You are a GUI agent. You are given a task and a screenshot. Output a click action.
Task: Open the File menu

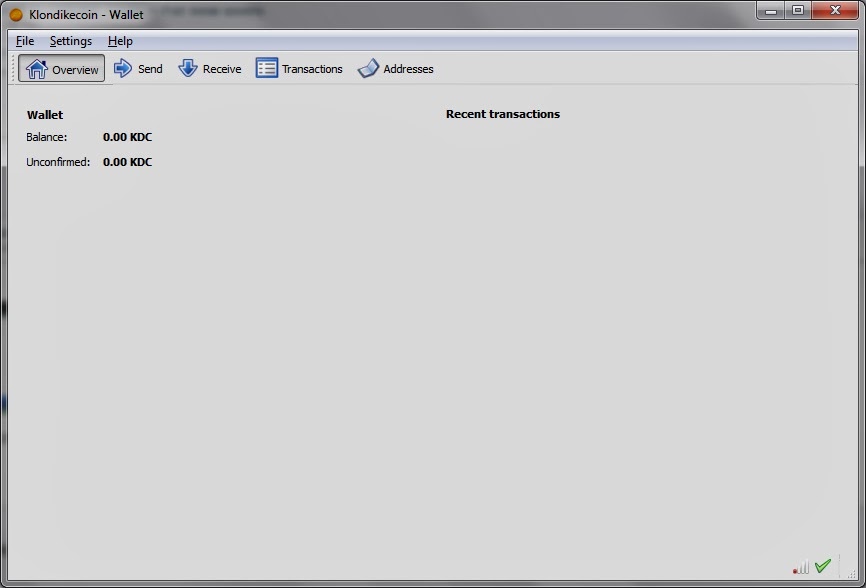click(25, 41)
